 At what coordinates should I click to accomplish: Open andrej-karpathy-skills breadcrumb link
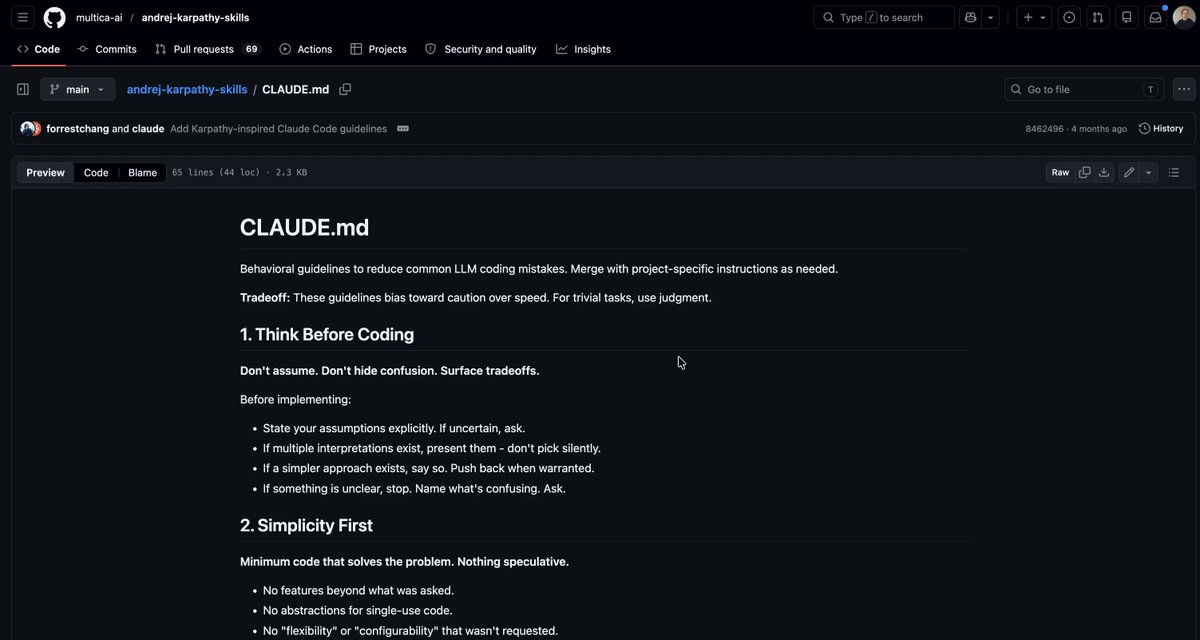pyautogui.click(x=187, y=89)
